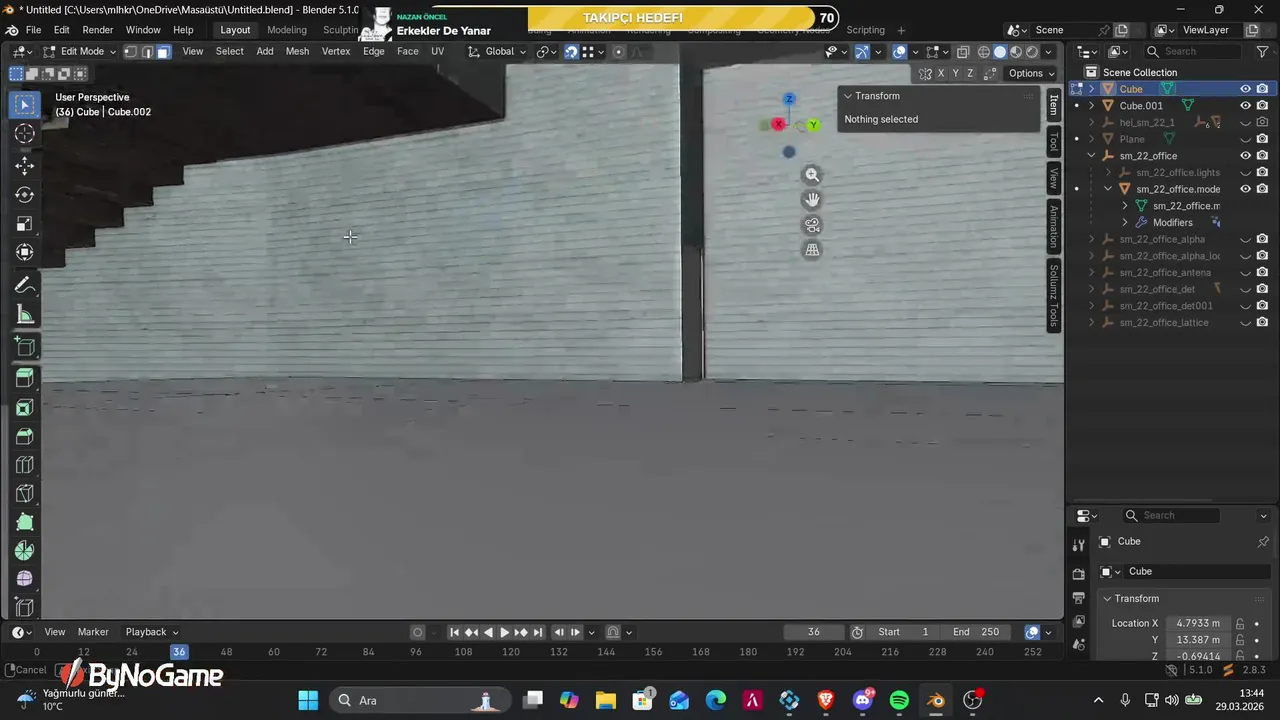Select the Poly Build tool
The image size is (1280, 720).
[25, 522]
